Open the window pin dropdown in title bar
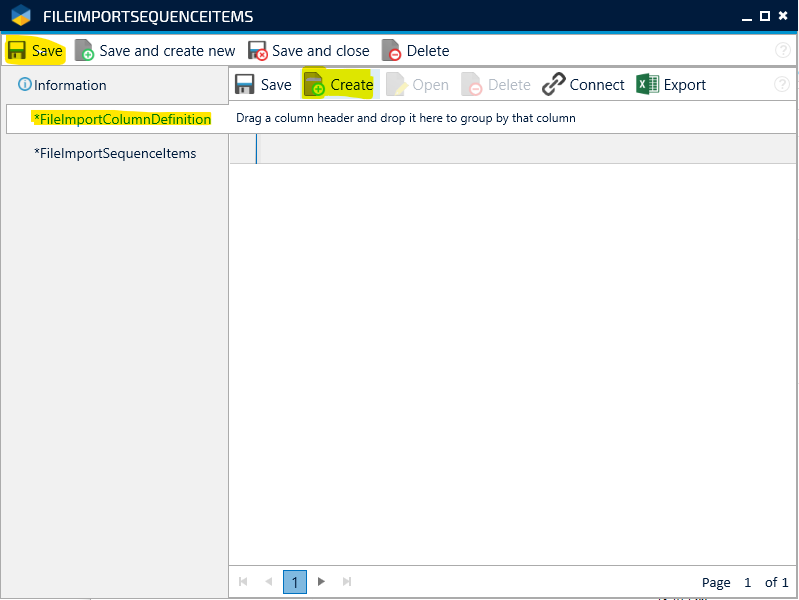 [745, 16]
